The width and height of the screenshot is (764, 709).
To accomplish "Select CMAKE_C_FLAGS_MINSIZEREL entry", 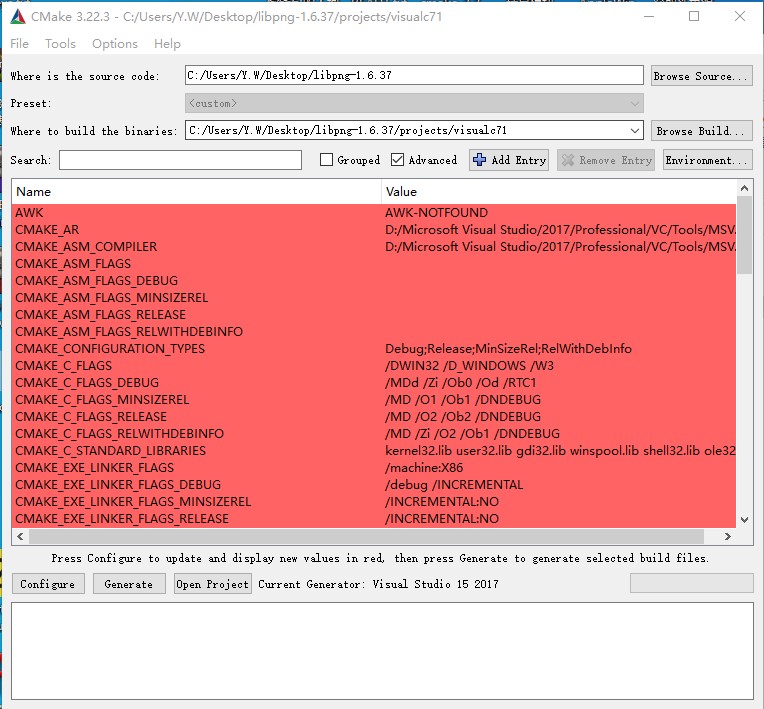I will click(x=102, y=400).
